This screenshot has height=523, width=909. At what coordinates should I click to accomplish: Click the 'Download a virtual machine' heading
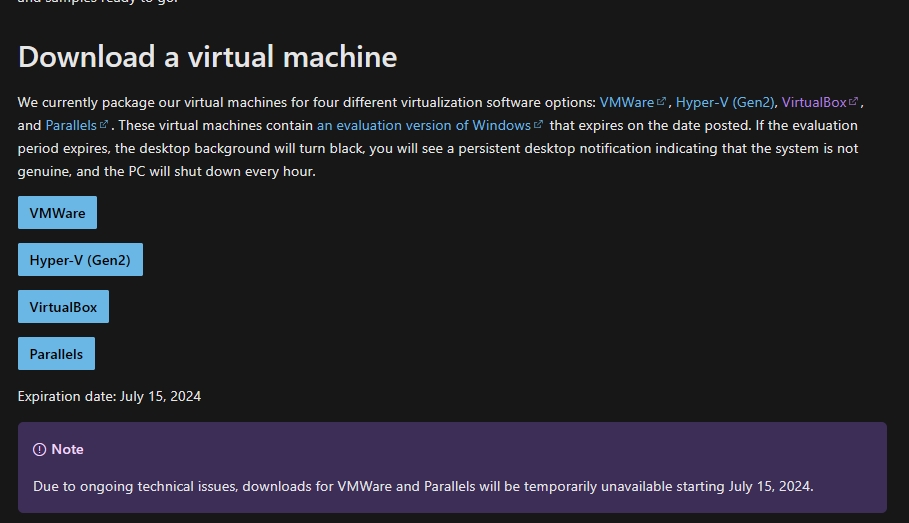pyautogui.click(x=208, y=57)
